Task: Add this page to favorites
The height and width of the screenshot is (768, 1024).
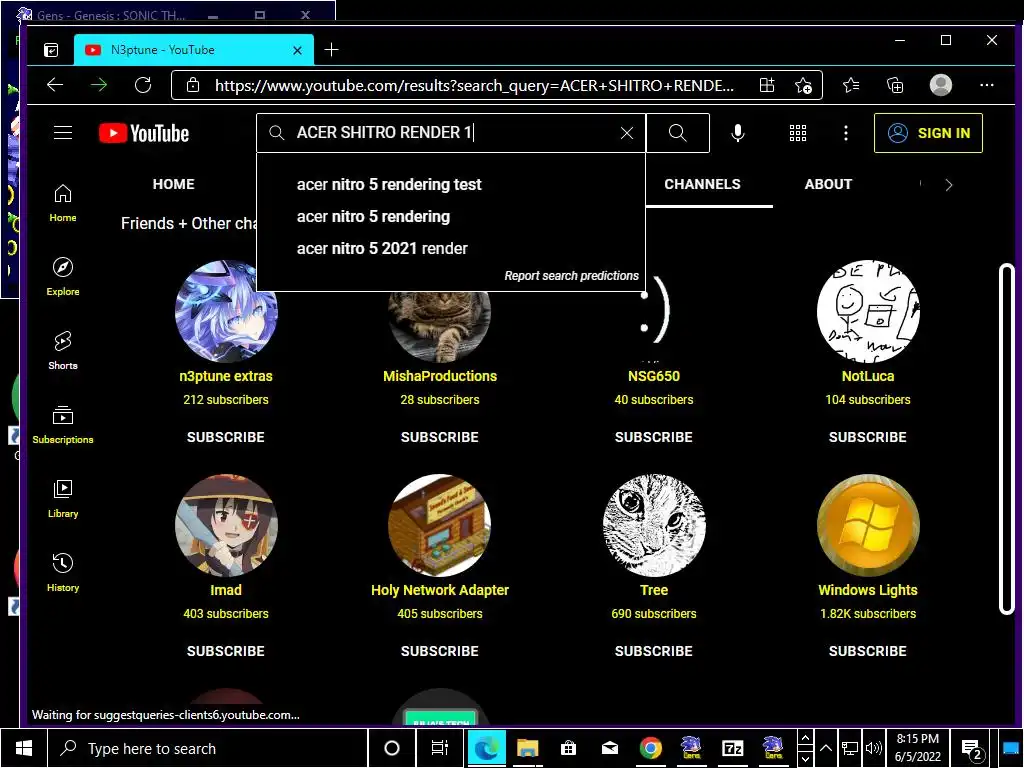Action: (803, 86)
